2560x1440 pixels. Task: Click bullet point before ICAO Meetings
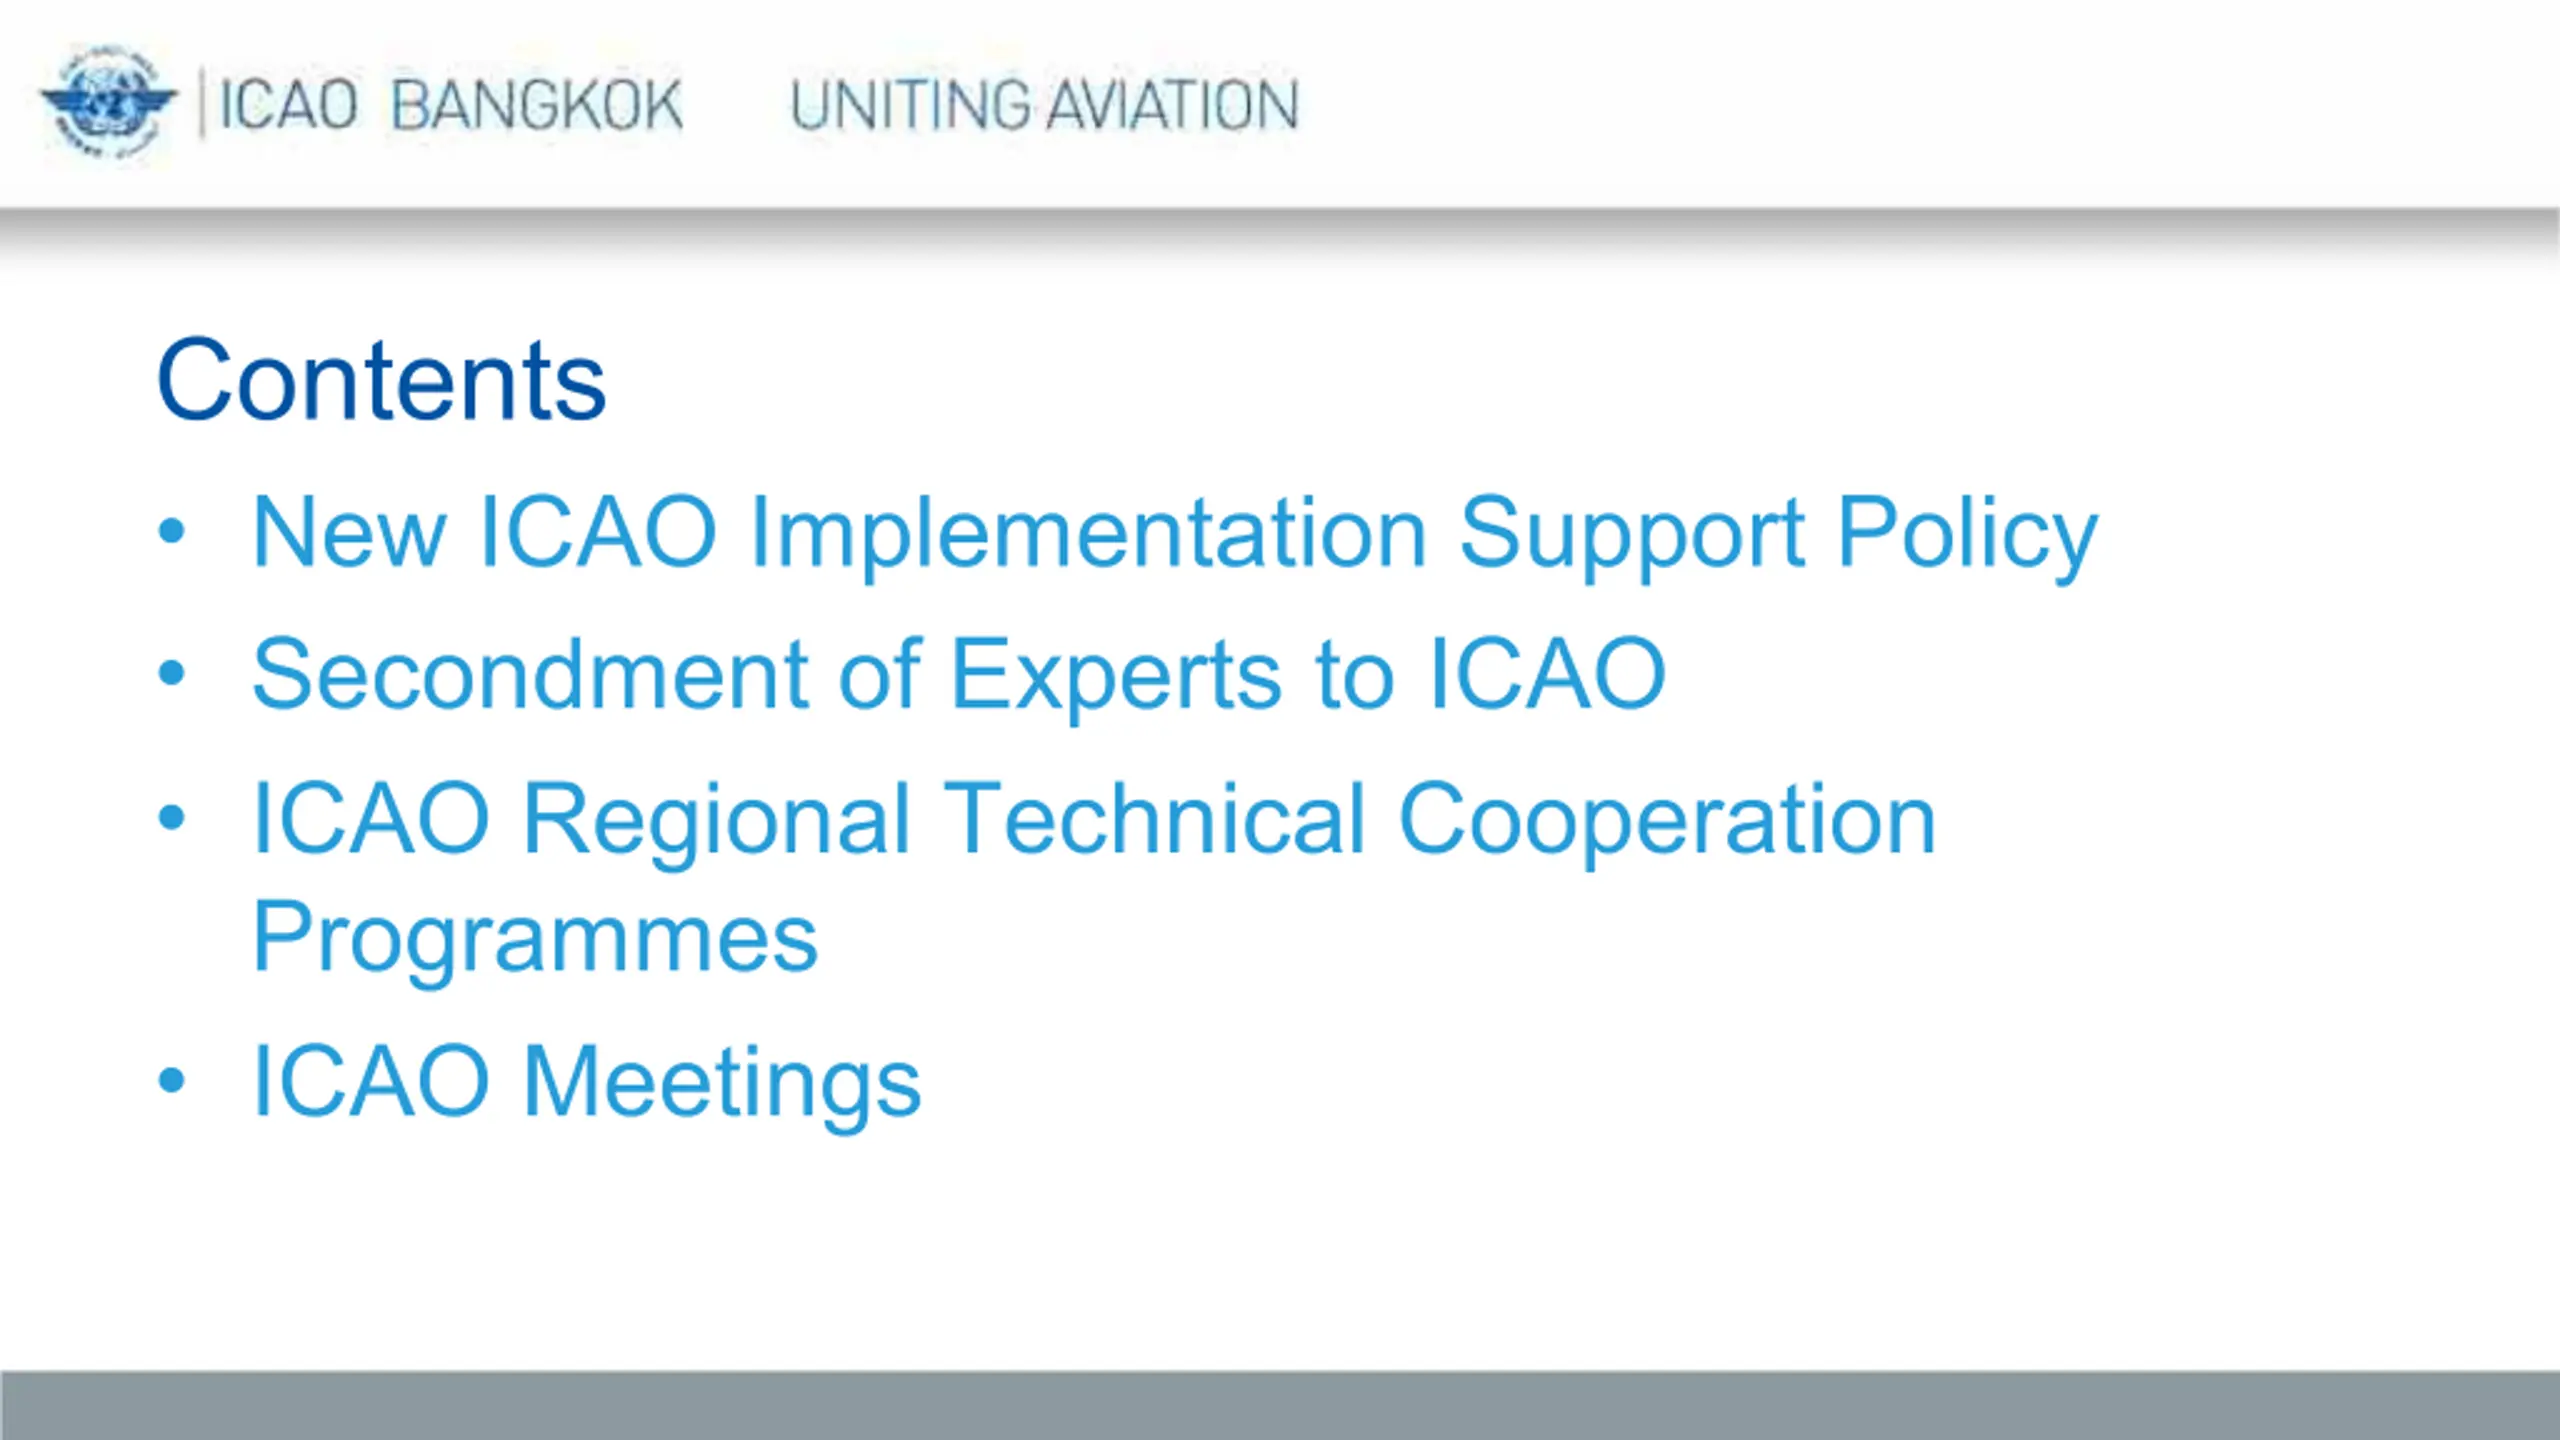(172, 1080)
